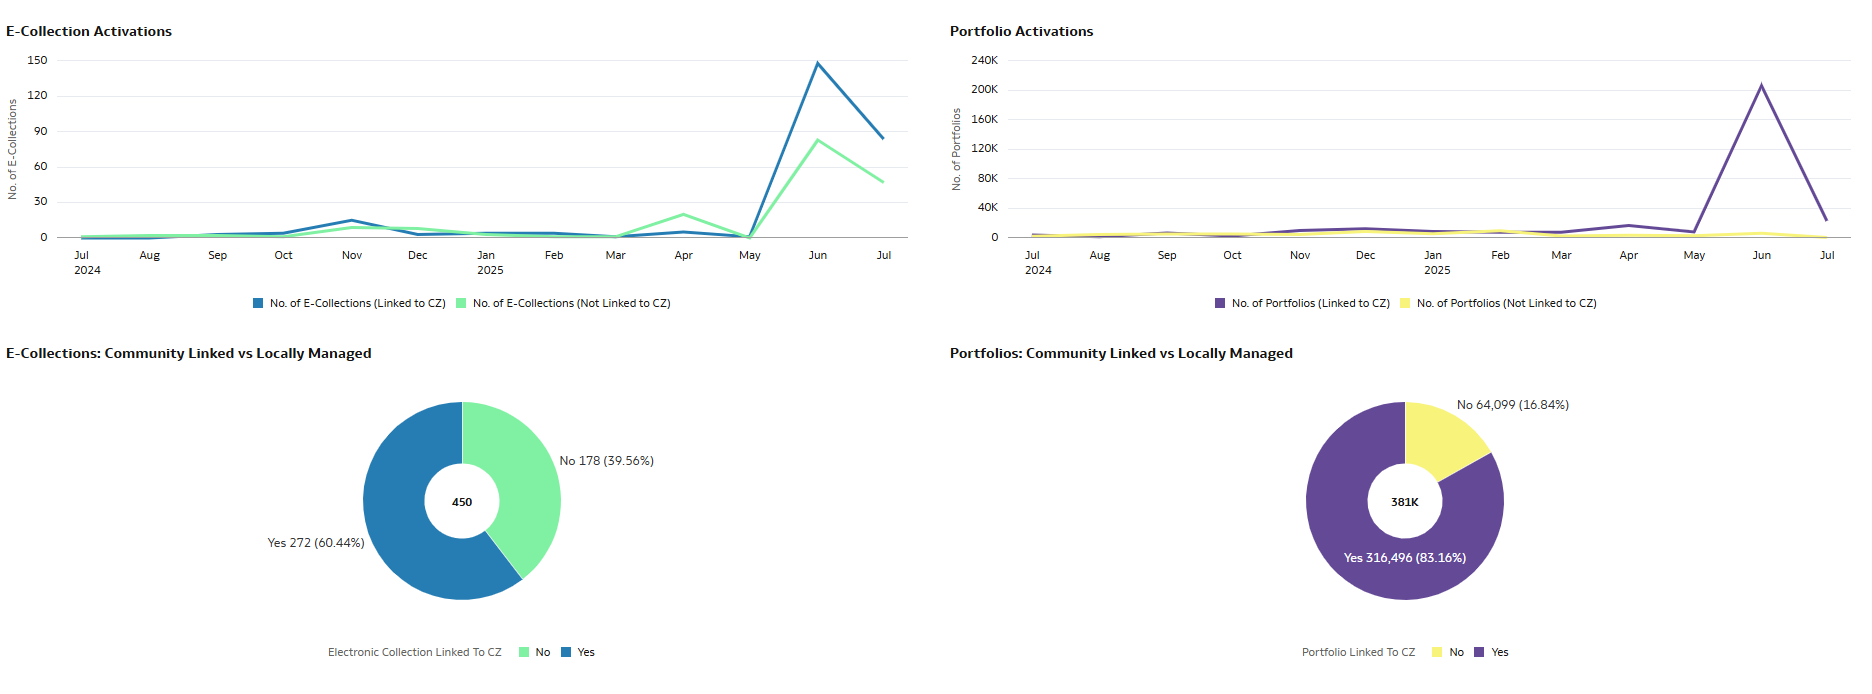
Task: Click yellow 'No' Portfolio pie legend swatch
Action: pyautogui.click(x=1437, y=652)
